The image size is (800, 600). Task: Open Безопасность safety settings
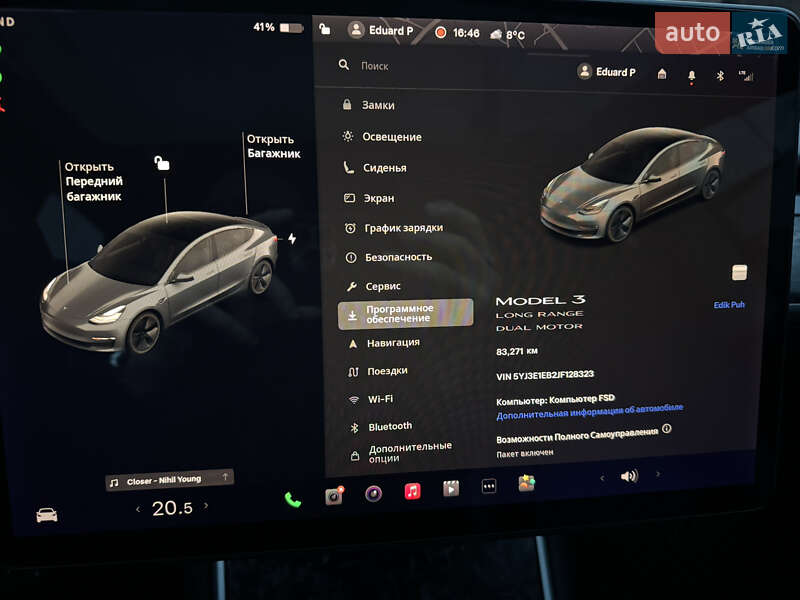[388, 257]
